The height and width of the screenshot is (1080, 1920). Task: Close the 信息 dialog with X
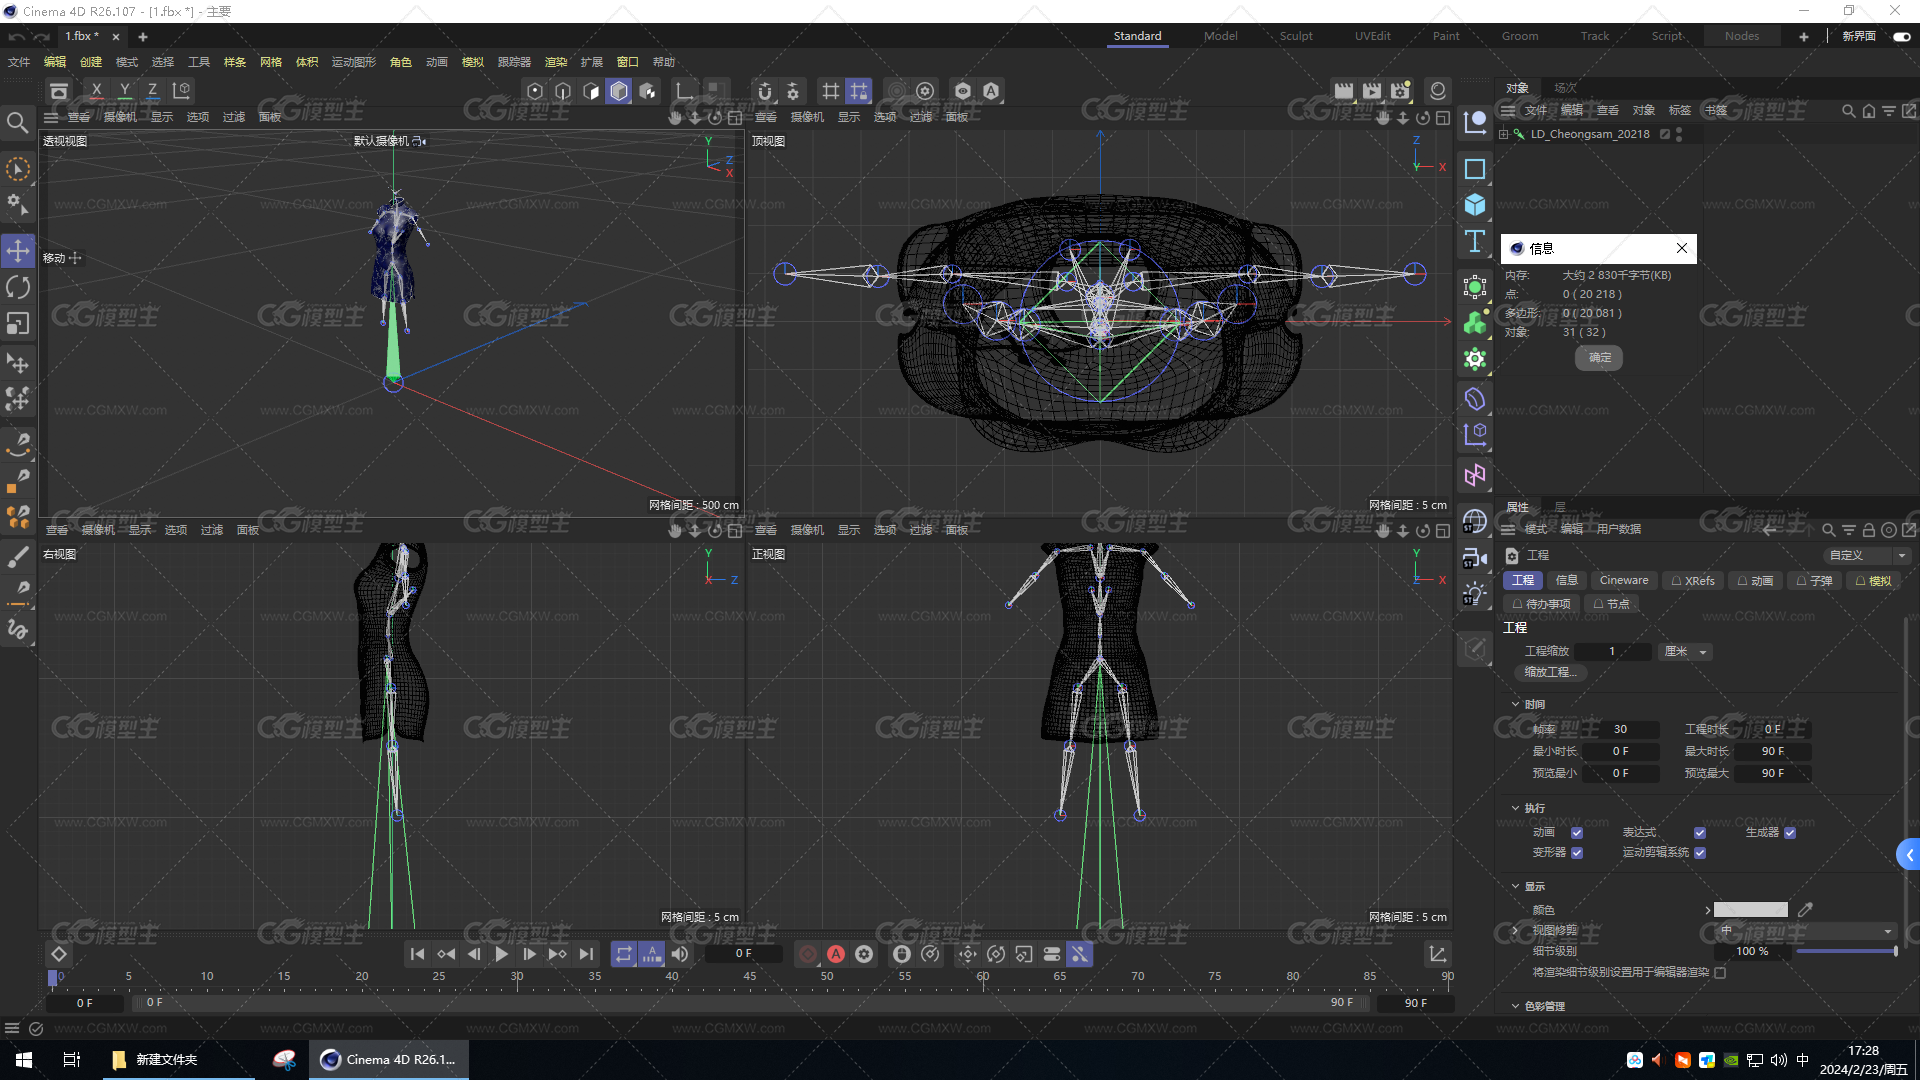(1682, 248)
